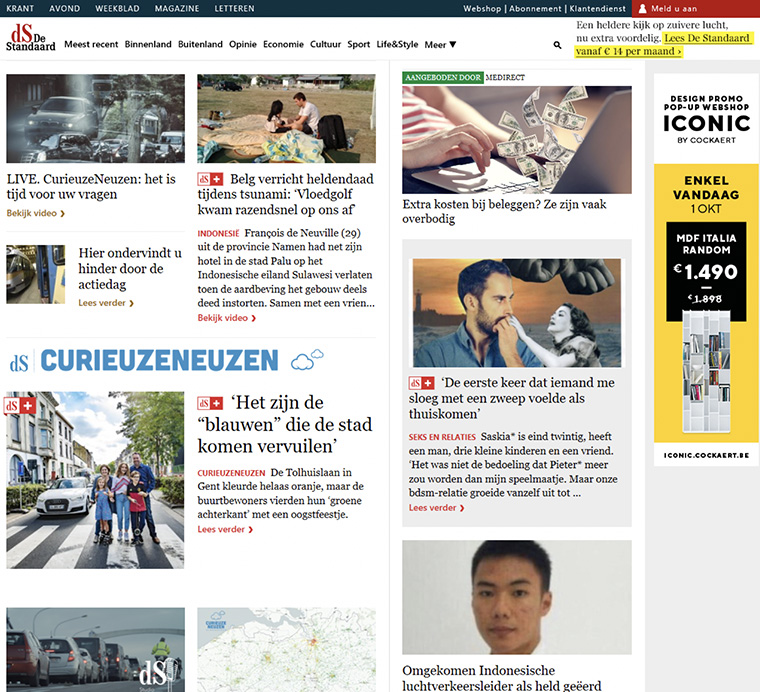
Task: Click 'Lees verder' under the Tolhuislaan article
Action: point(225,530)
